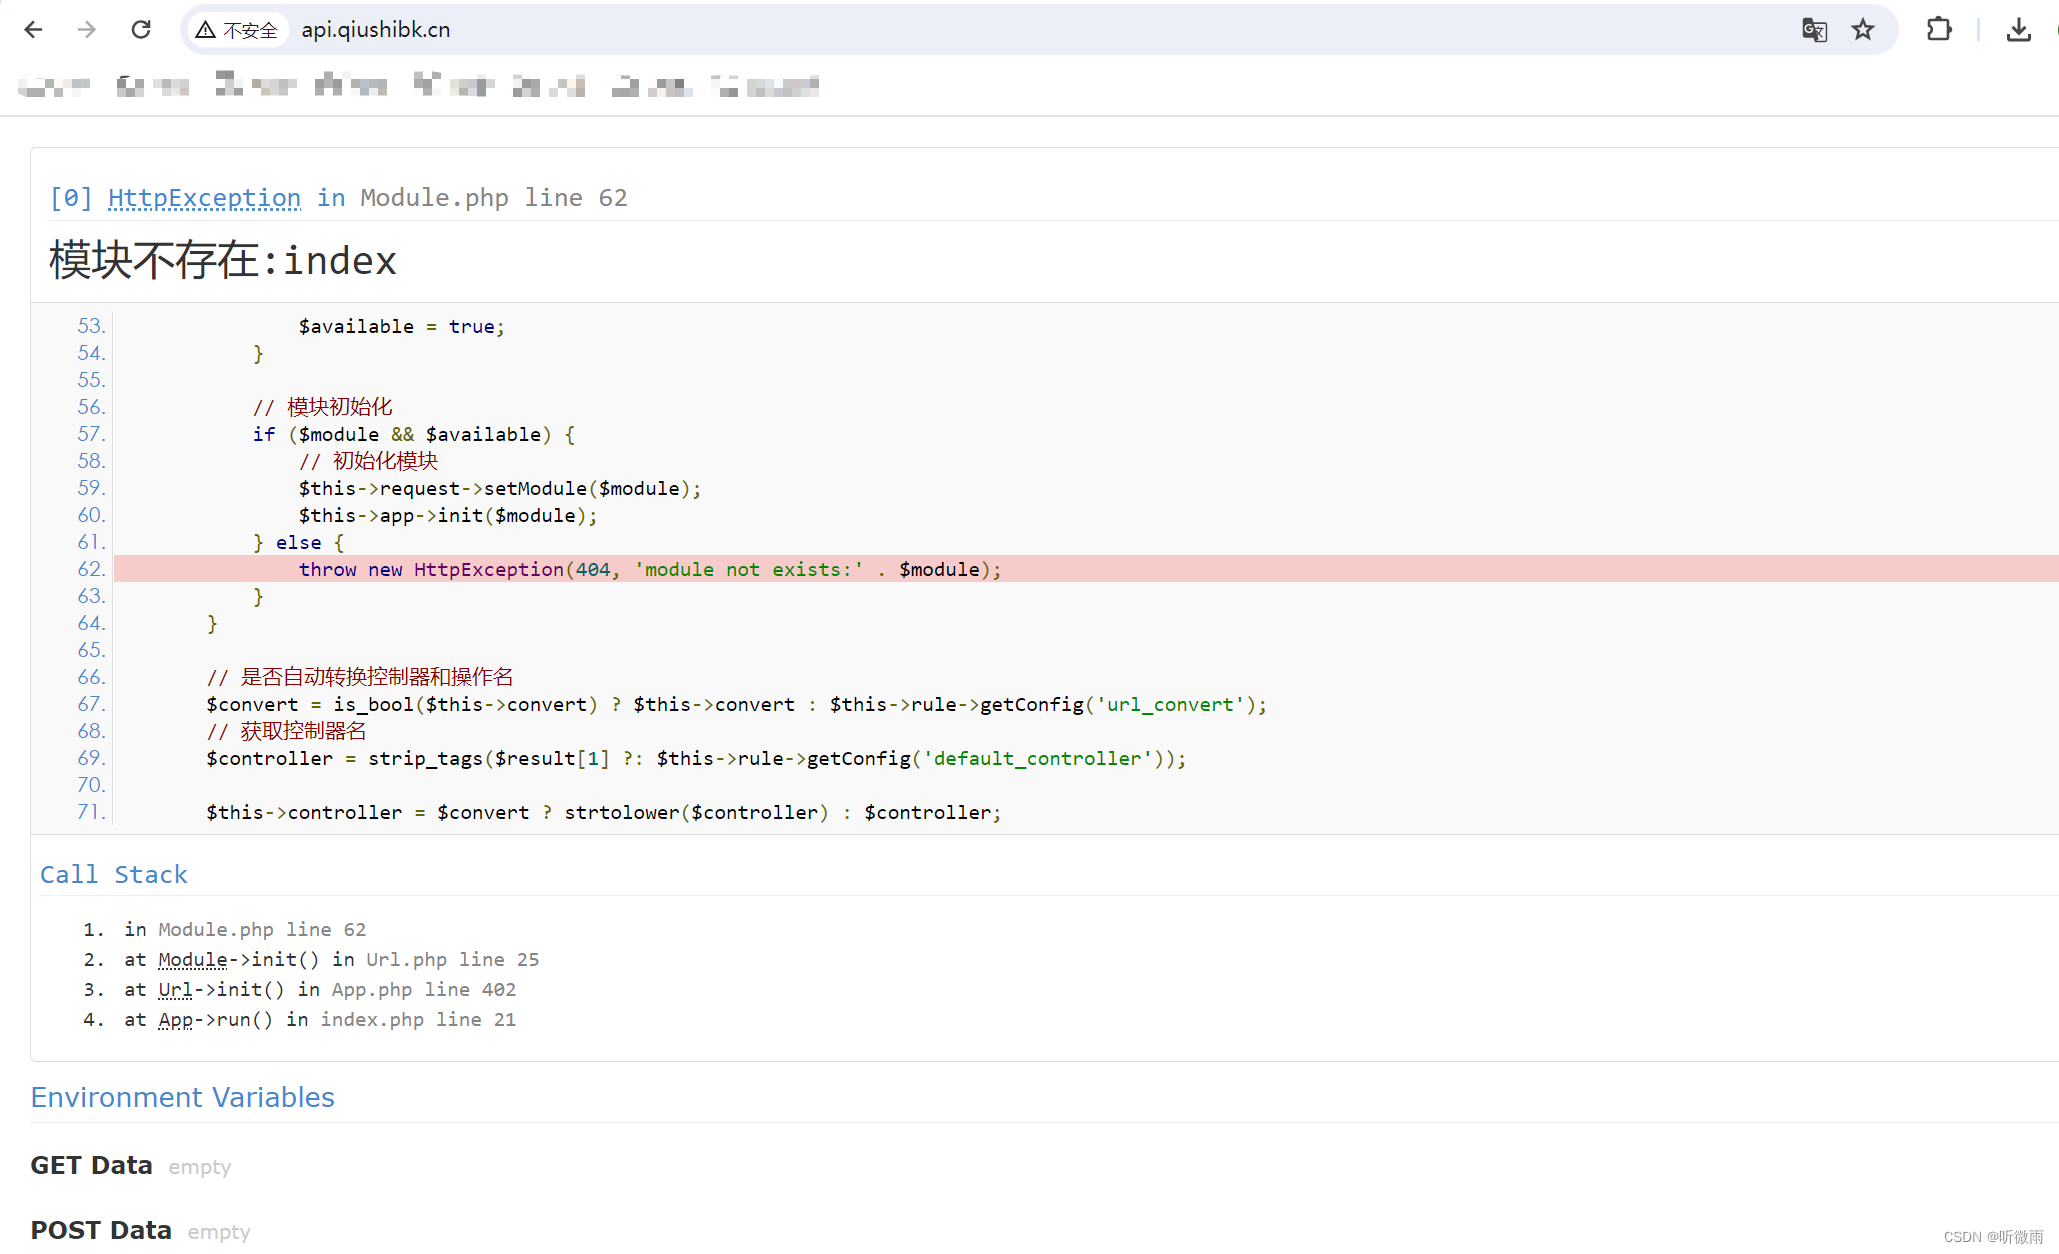Click the Environment Variables heading
Image resolution: width=2059 pixels, height=1254 pixels.
pyautogui.click(x=183, y=1098)
